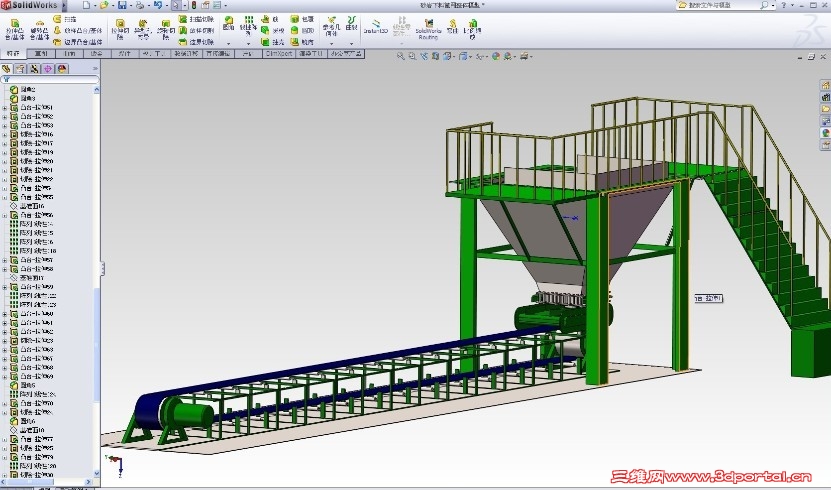Click the Instant3D icon
The height and width of the screenshot is (490, 831).
(376, 22)
